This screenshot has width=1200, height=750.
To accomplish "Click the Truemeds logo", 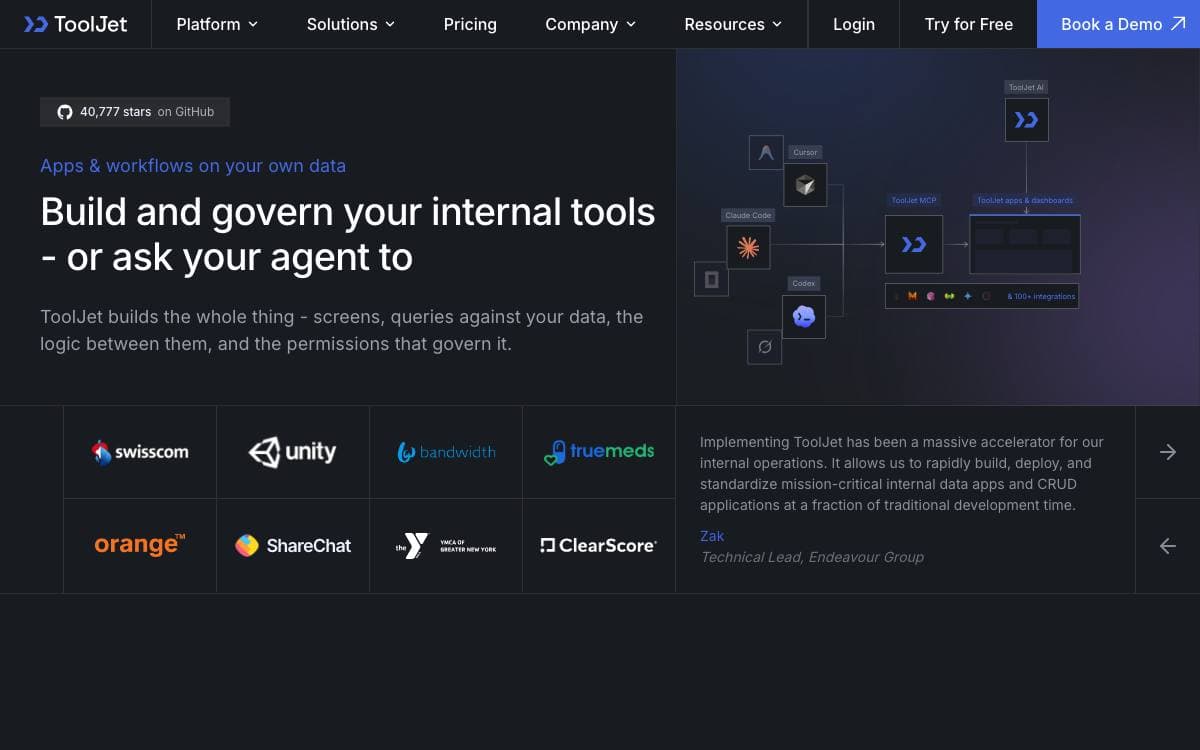I will (599, 452).
